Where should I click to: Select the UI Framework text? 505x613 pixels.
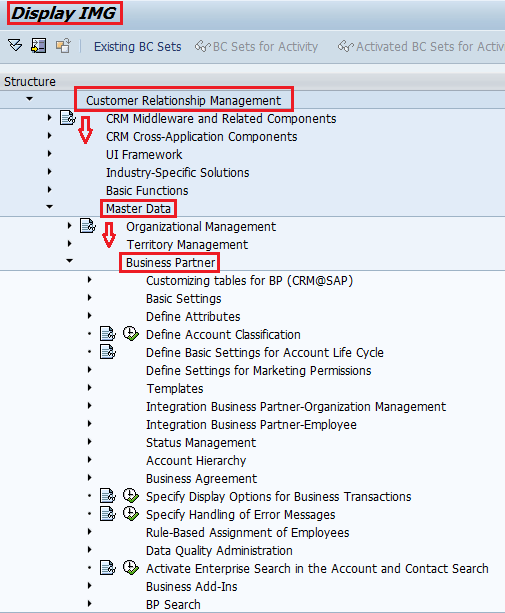point(144,154)
